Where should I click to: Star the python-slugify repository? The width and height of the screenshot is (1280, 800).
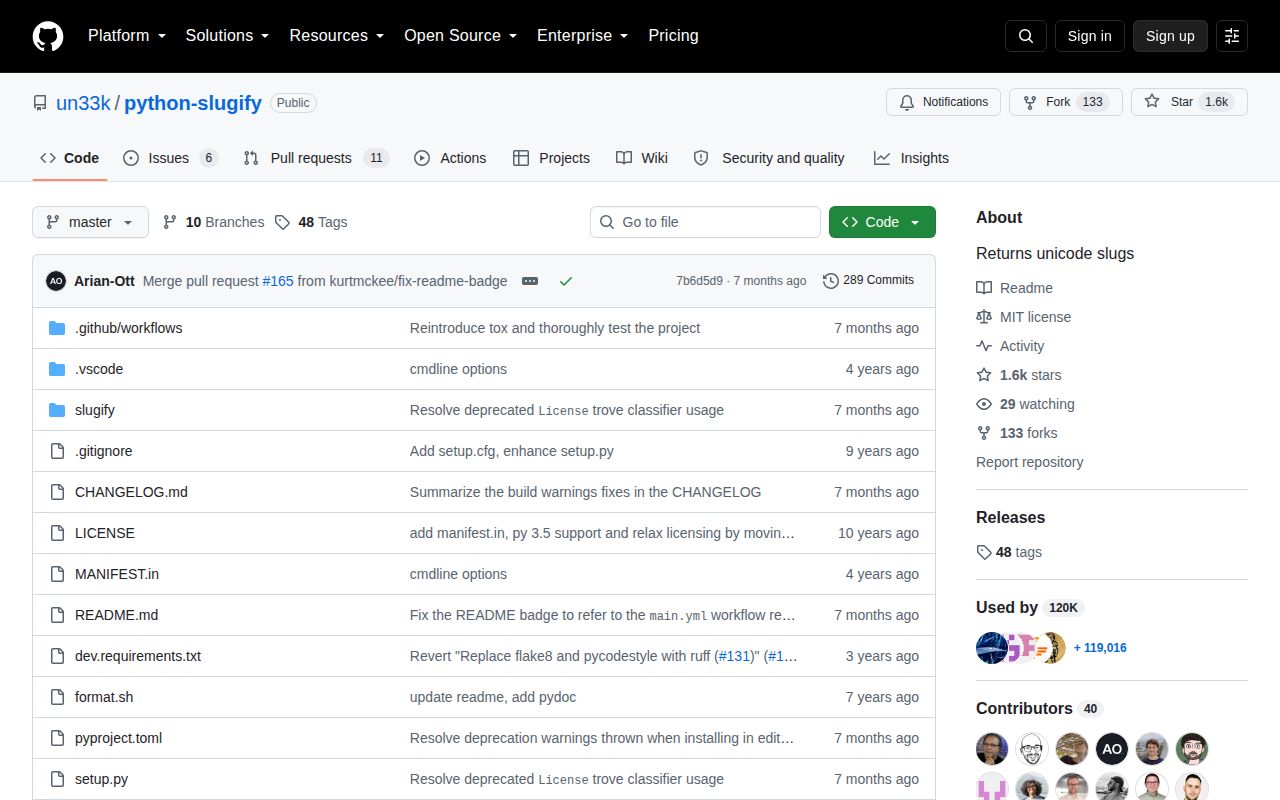(x=1189, y=102)
